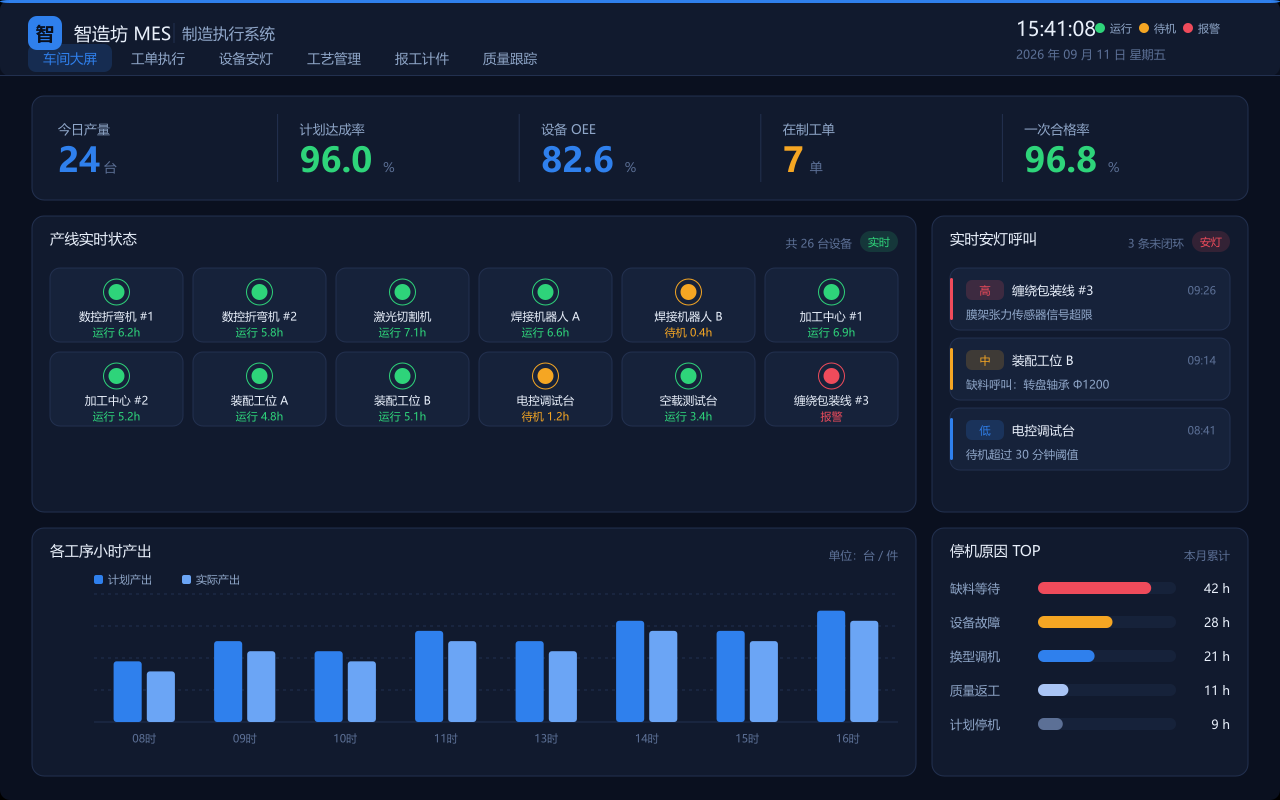Select the 激光切割机 status icon
The height and width of the screenshot is (800, 1280).
[x=402, y=292]
